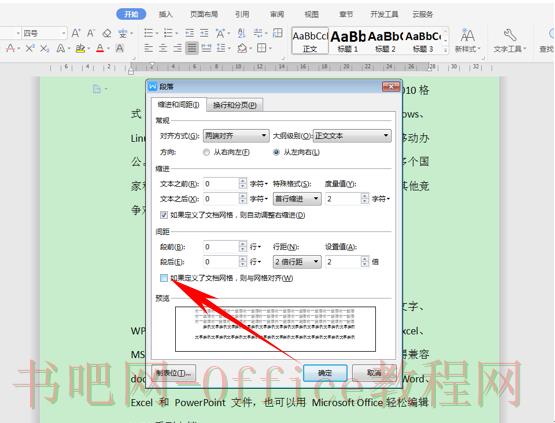Expand the 行距 line spacing dropdown
Image resolution: width=555 pixels, height=423 pixels.
[x=297, y=262]
